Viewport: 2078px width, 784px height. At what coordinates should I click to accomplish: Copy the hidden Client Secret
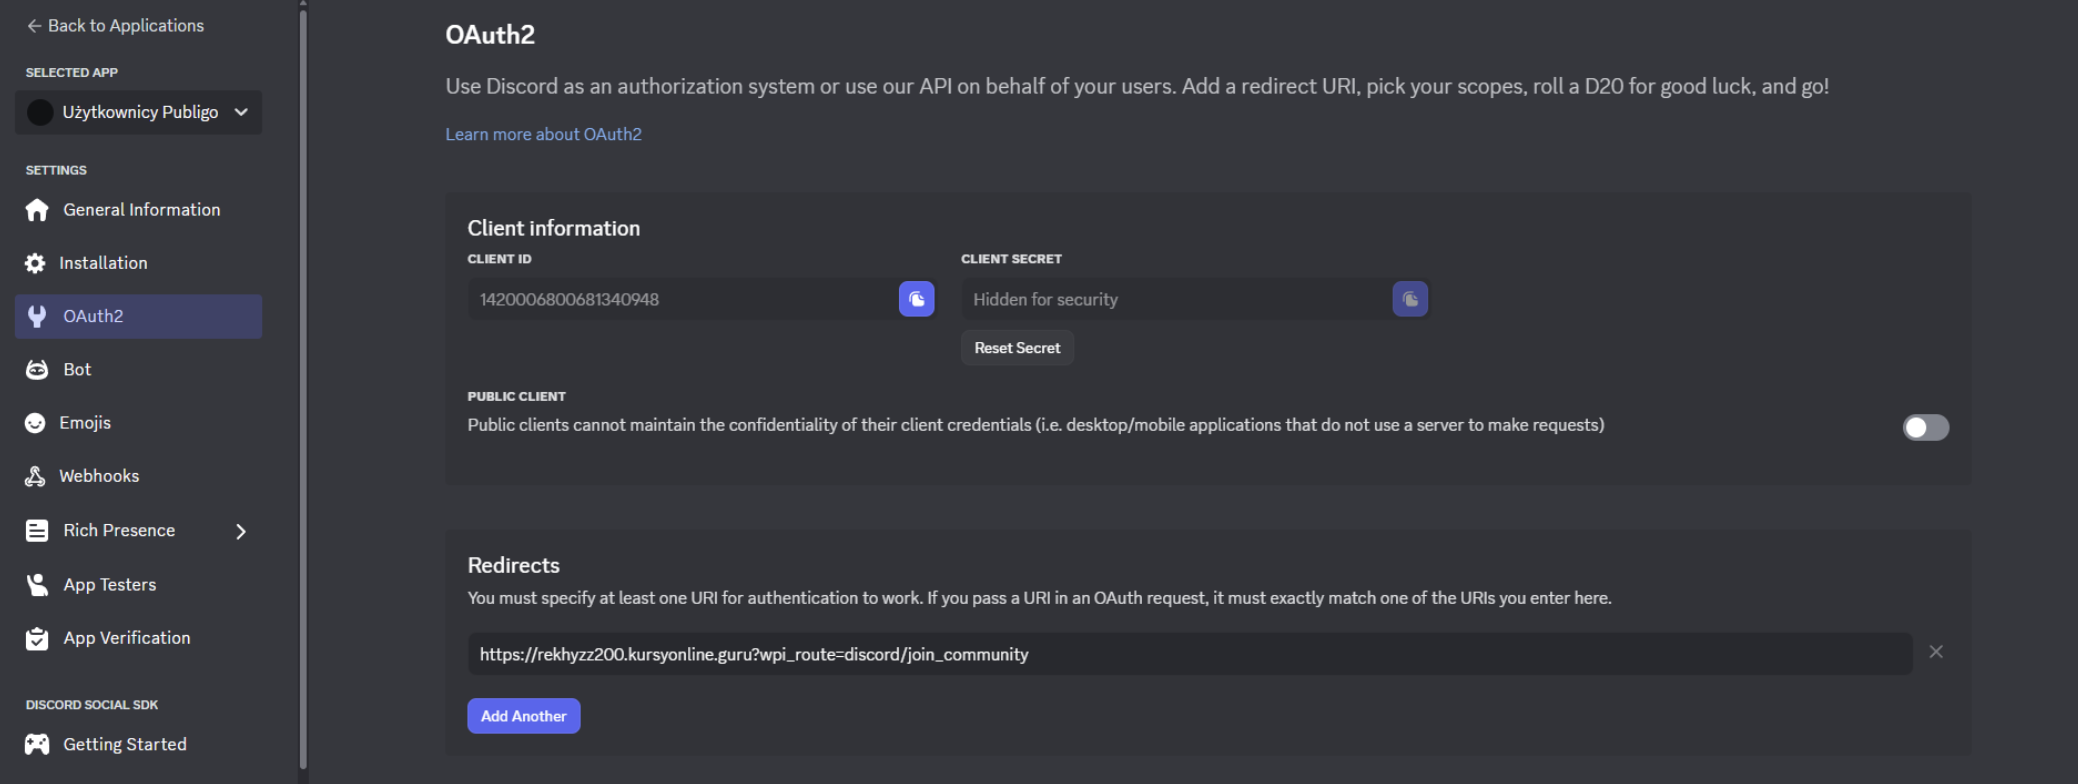pos(1410,299)
